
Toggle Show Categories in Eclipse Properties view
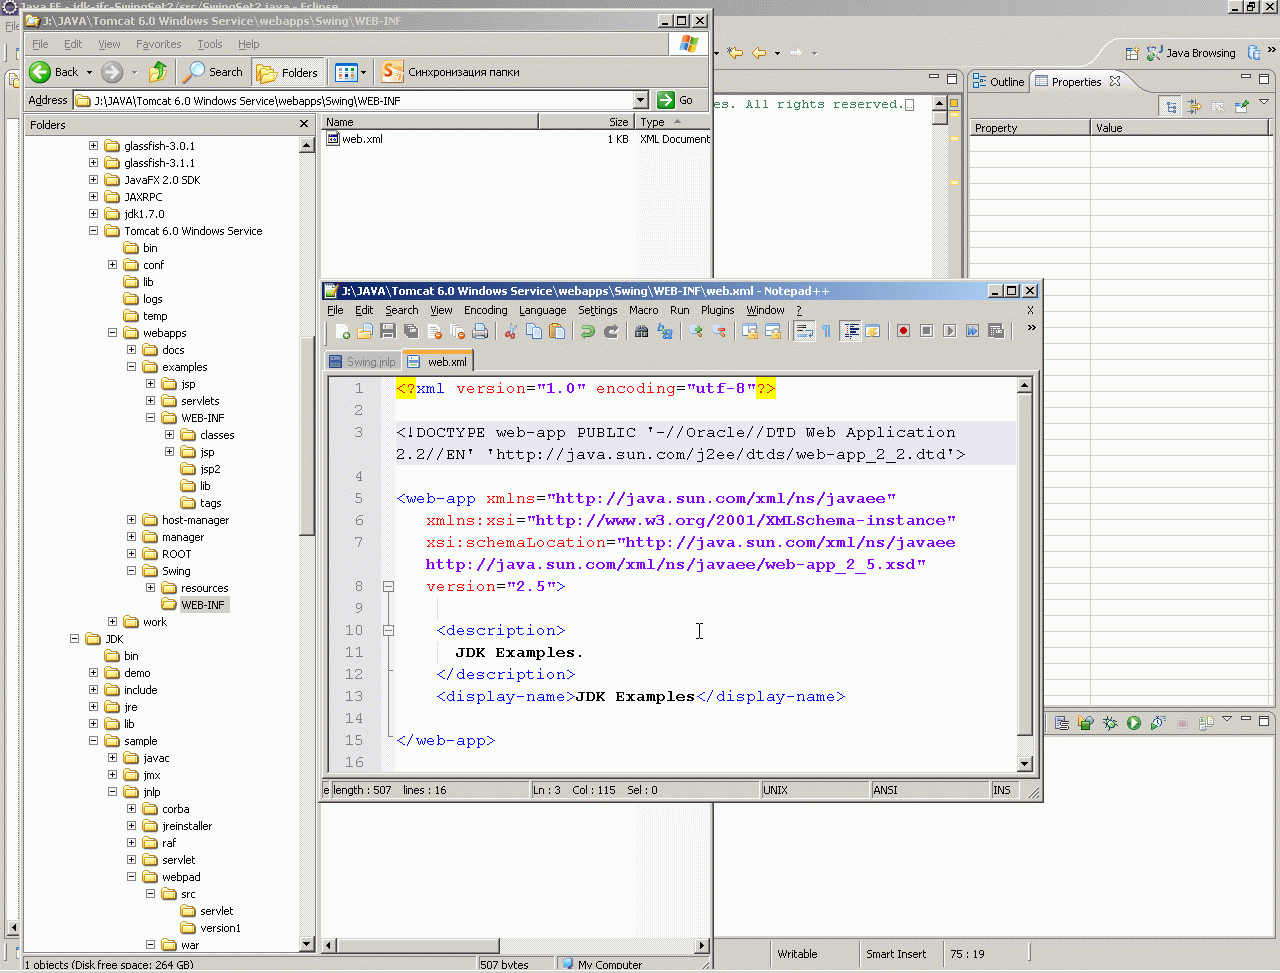click(x=1171, y=106)
